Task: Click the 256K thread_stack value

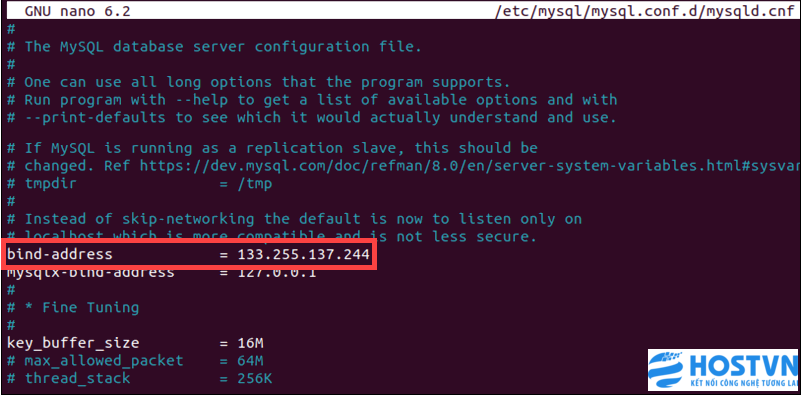Action: coord(255,379)
